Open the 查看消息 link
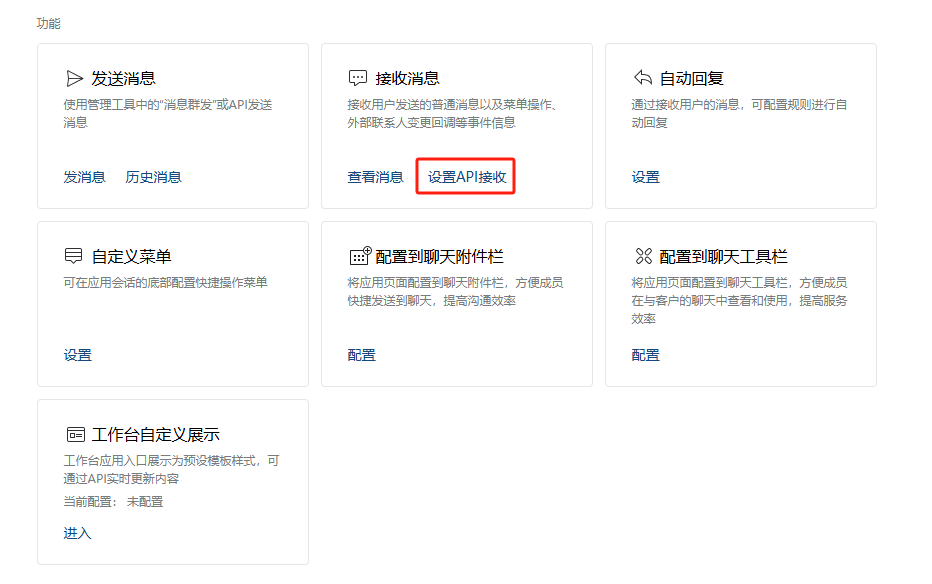Screen dimensions: 932x584 (x=375, y=177)
